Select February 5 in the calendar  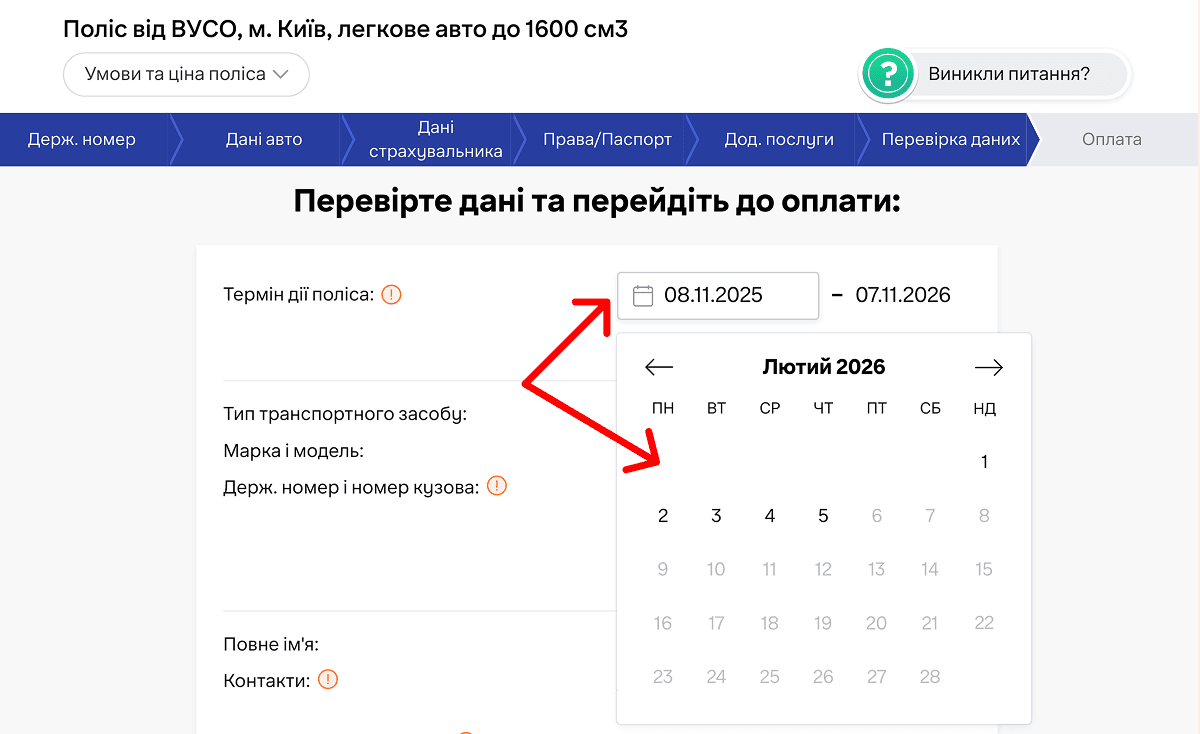(x=823, y=515)
